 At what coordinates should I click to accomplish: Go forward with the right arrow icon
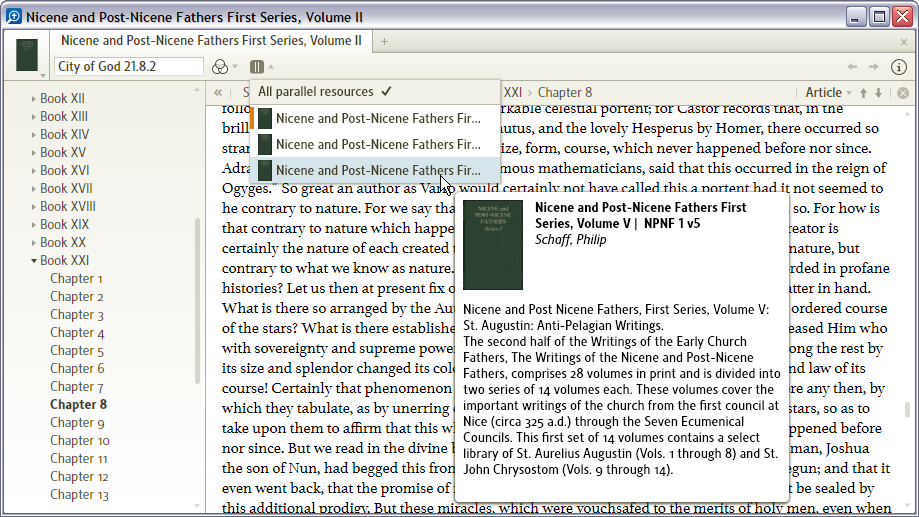click(x=873, y=67)
